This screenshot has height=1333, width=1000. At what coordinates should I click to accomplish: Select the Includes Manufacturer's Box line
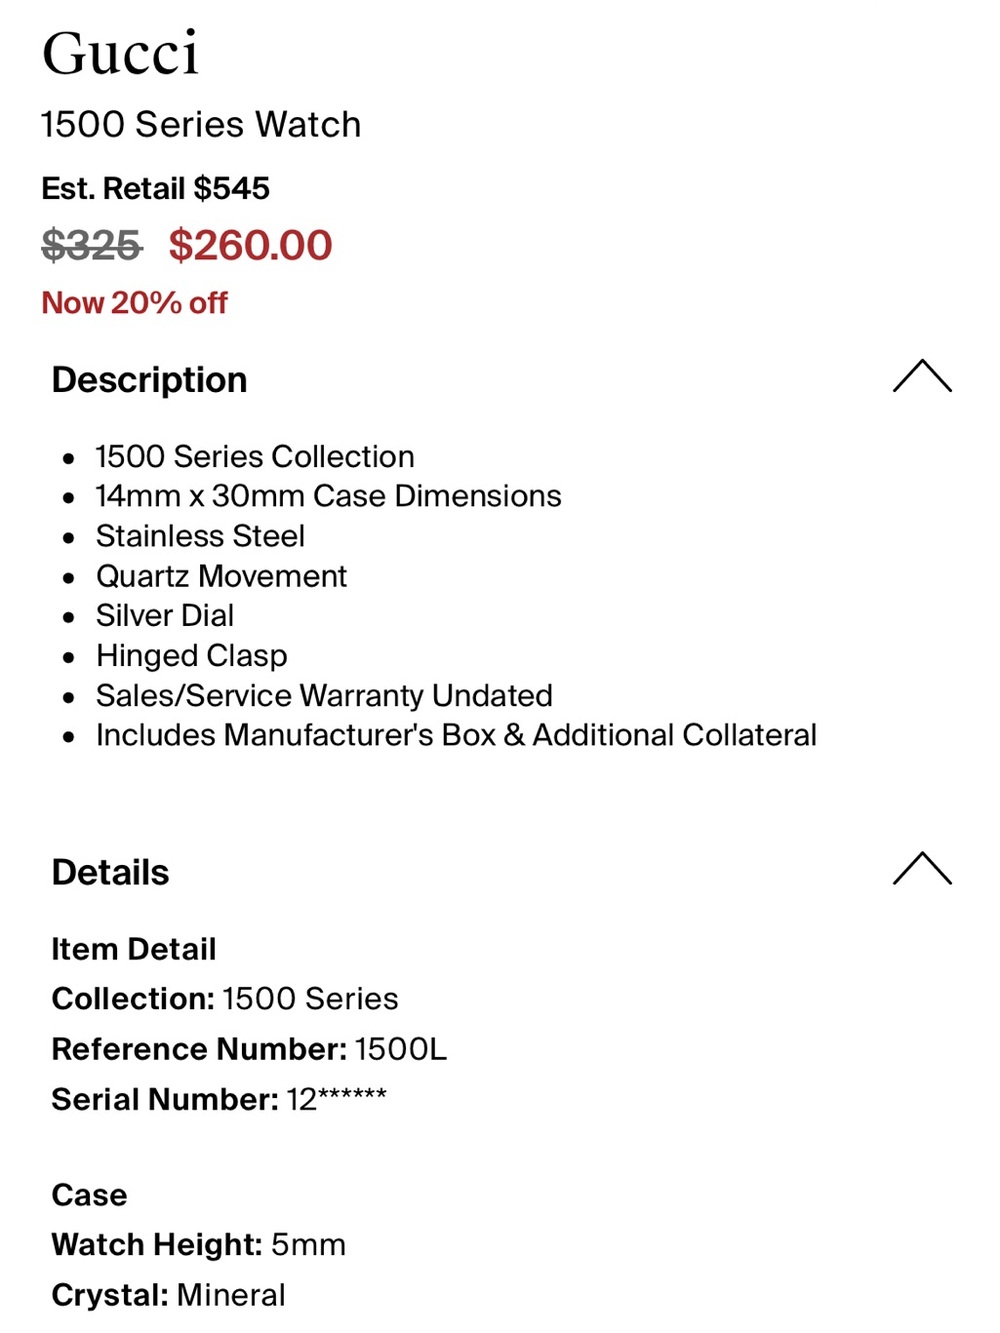point(456,735)
